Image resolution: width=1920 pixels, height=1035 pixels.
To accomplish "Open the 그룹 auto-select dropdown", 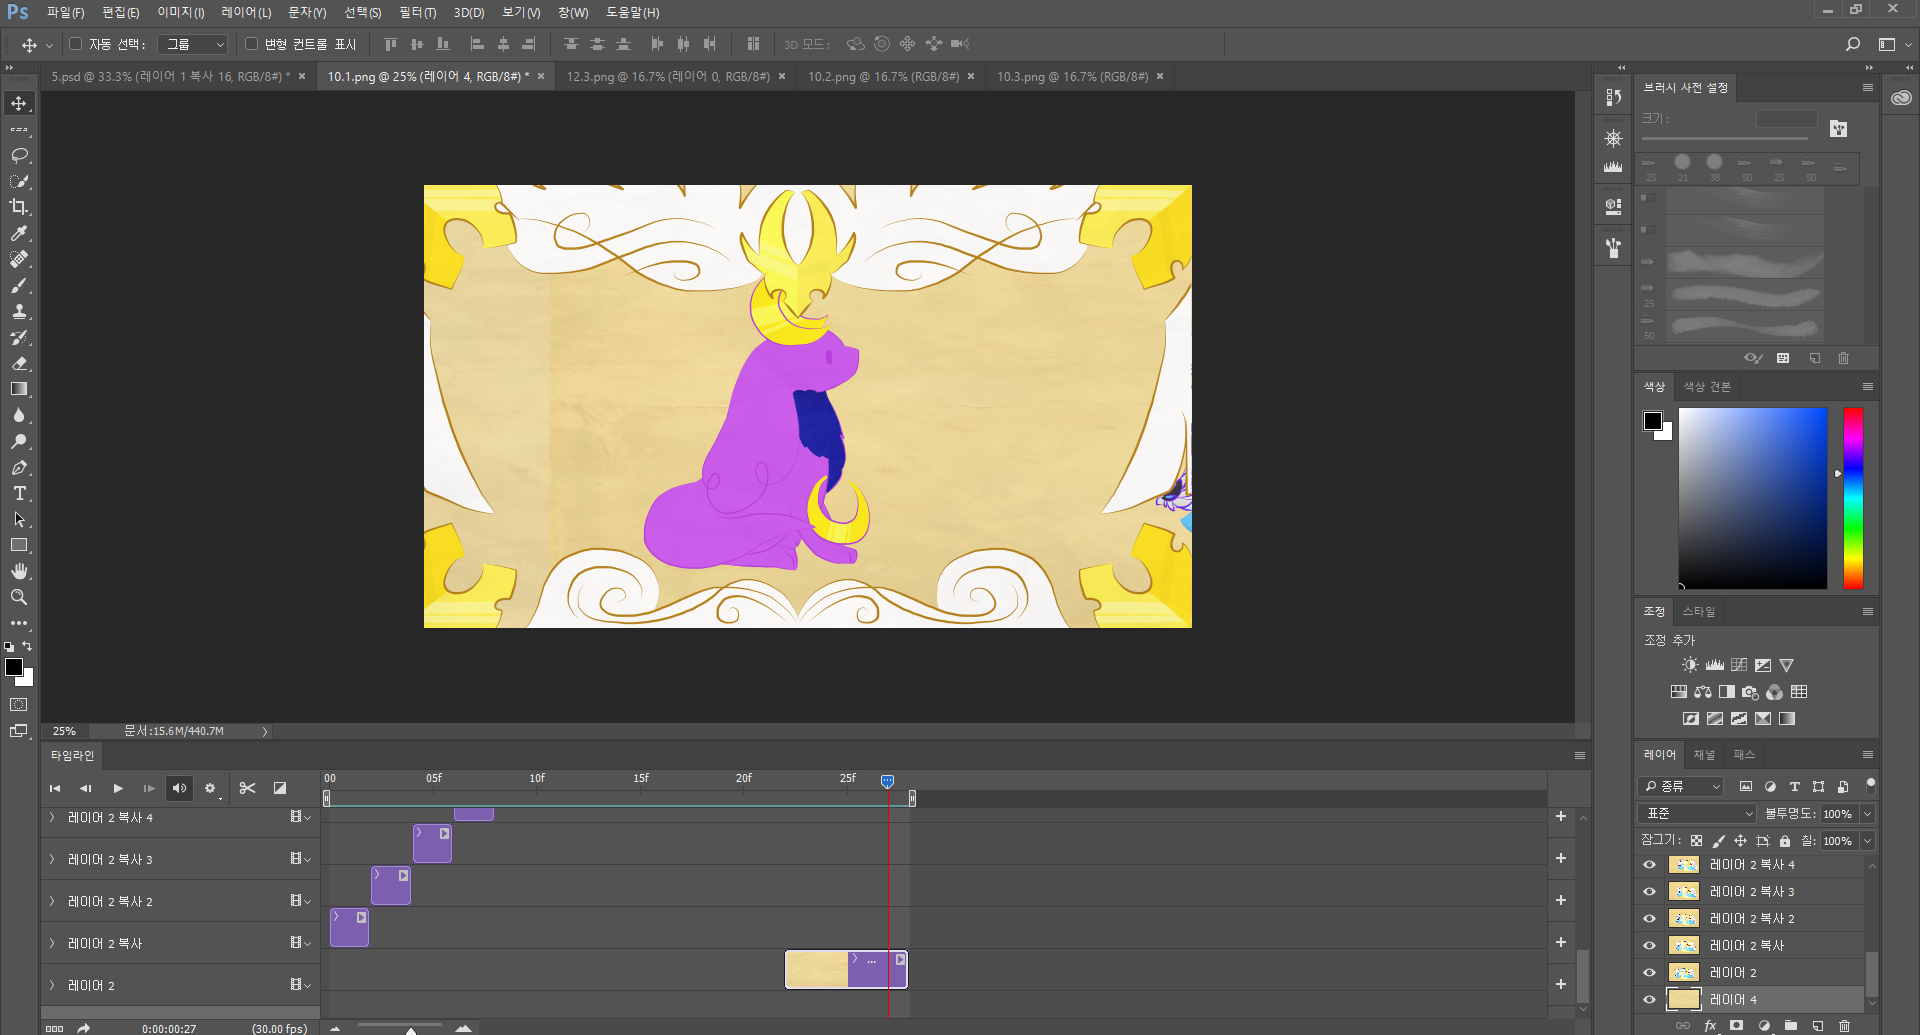I will (193, 44).
